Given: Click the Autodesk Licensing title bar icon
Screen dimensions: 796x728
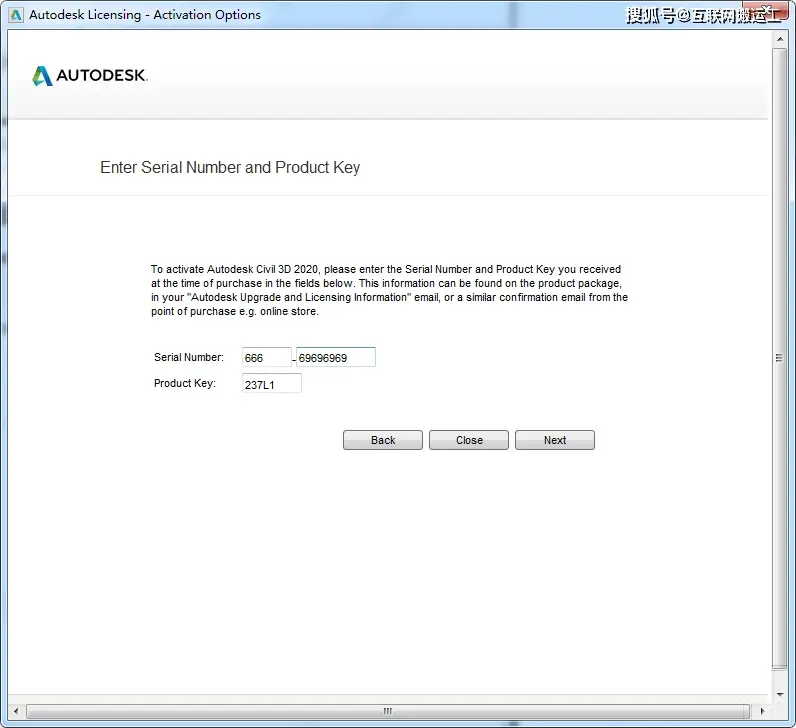Looking at the screenshot, I should 16,15.
